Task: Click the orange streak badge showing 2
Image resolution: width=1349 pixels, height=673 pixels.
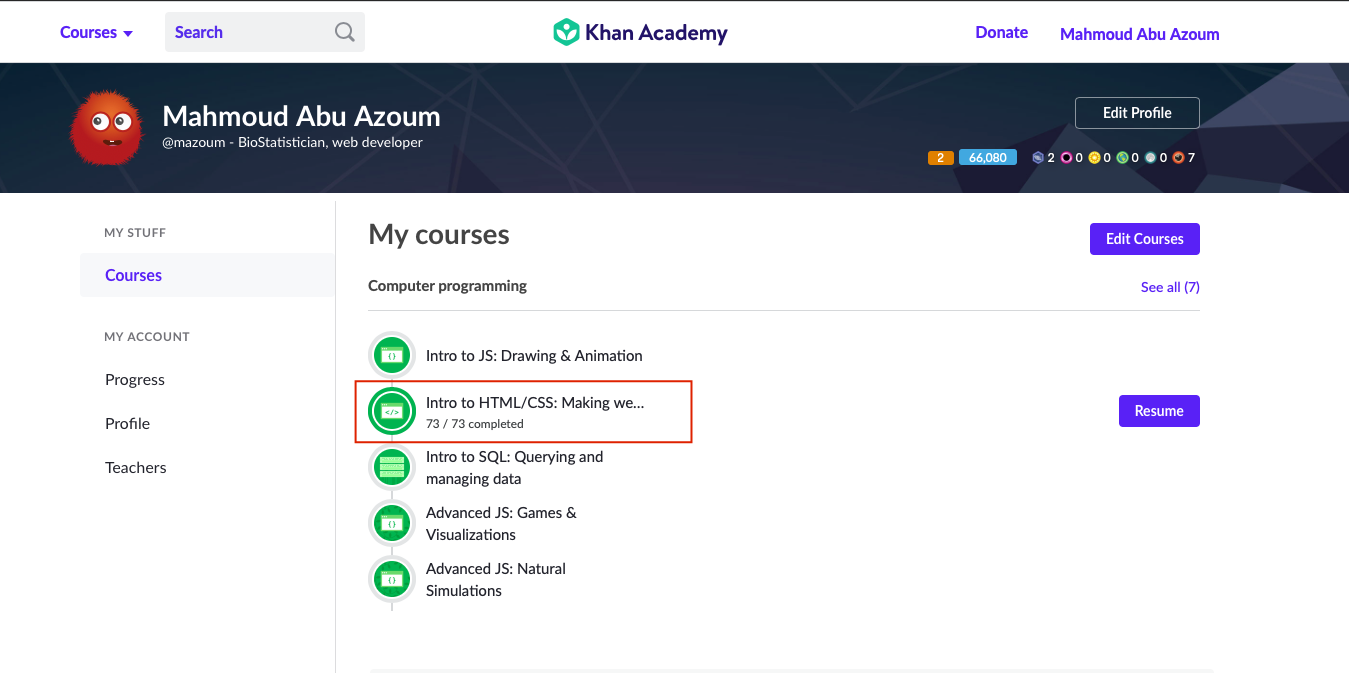Action: [940, 157]
